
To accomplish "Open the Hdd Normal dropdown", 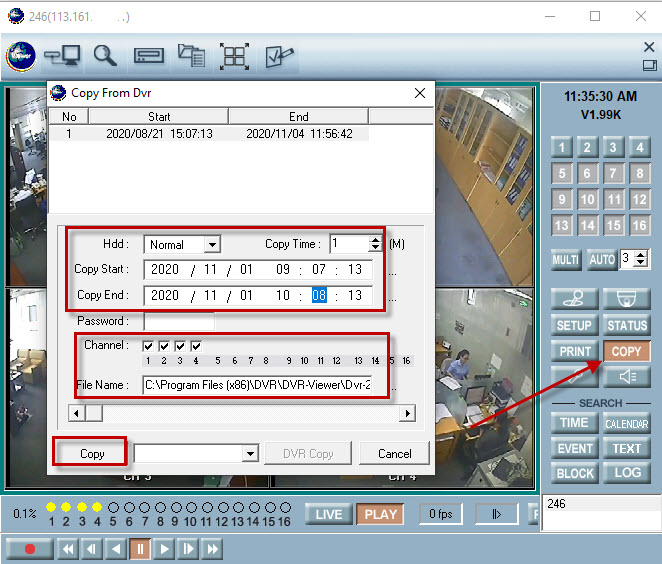I will (212, 244).
